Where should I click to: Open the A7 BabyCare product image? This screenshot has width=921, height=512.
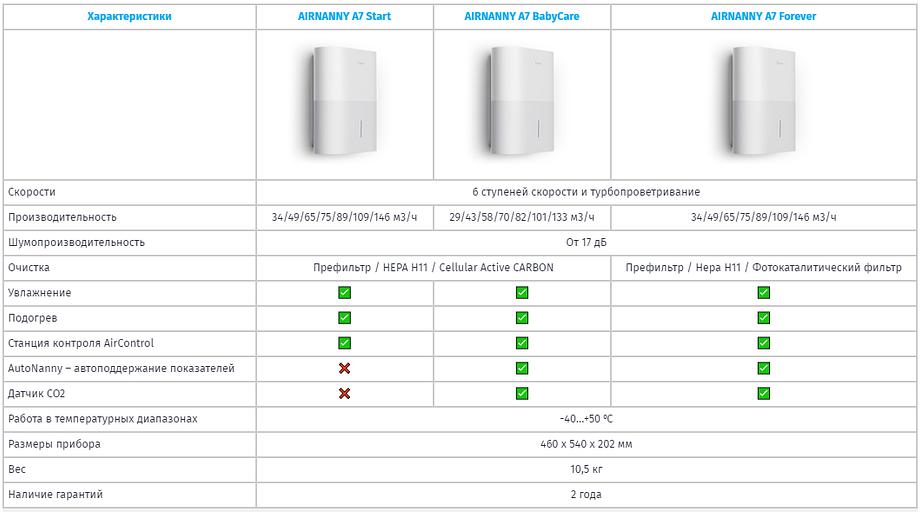(x=521, y=104)
